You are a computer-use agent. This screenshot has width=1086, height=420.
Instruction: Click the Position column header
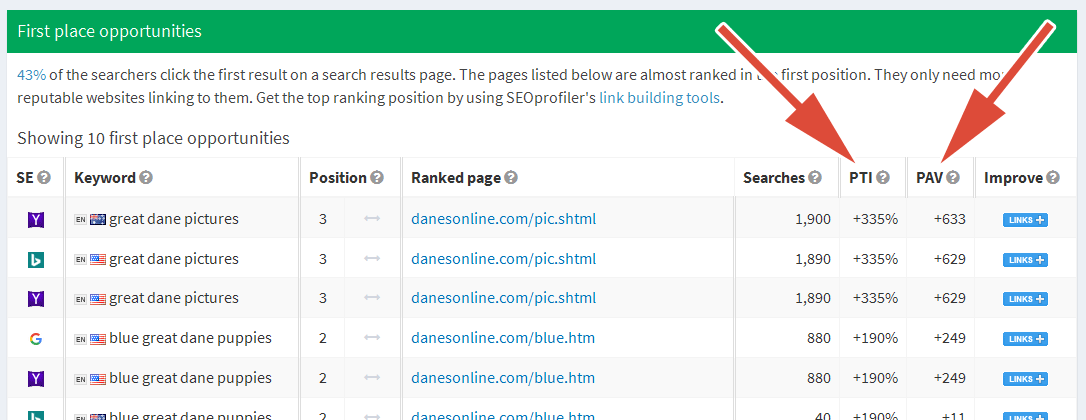(x=338, y=178)
